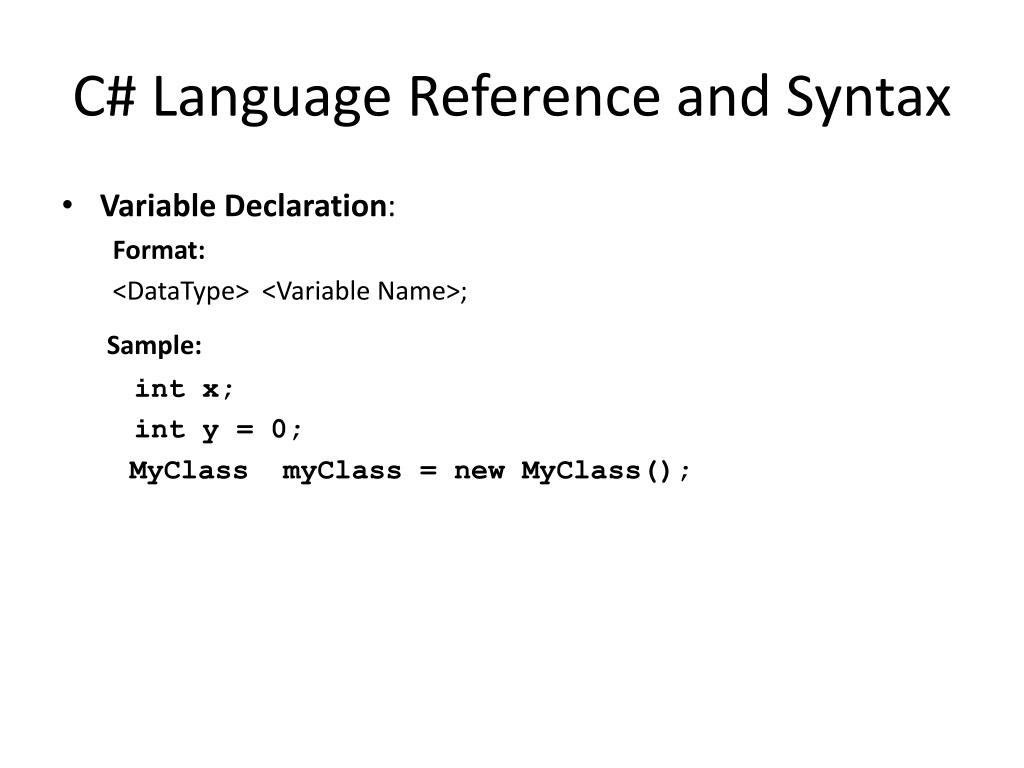Click the slide title 'C# Language Reference and Syntax'
The width and height of the screenshot is (1024, 768).
tap(512, 98)
